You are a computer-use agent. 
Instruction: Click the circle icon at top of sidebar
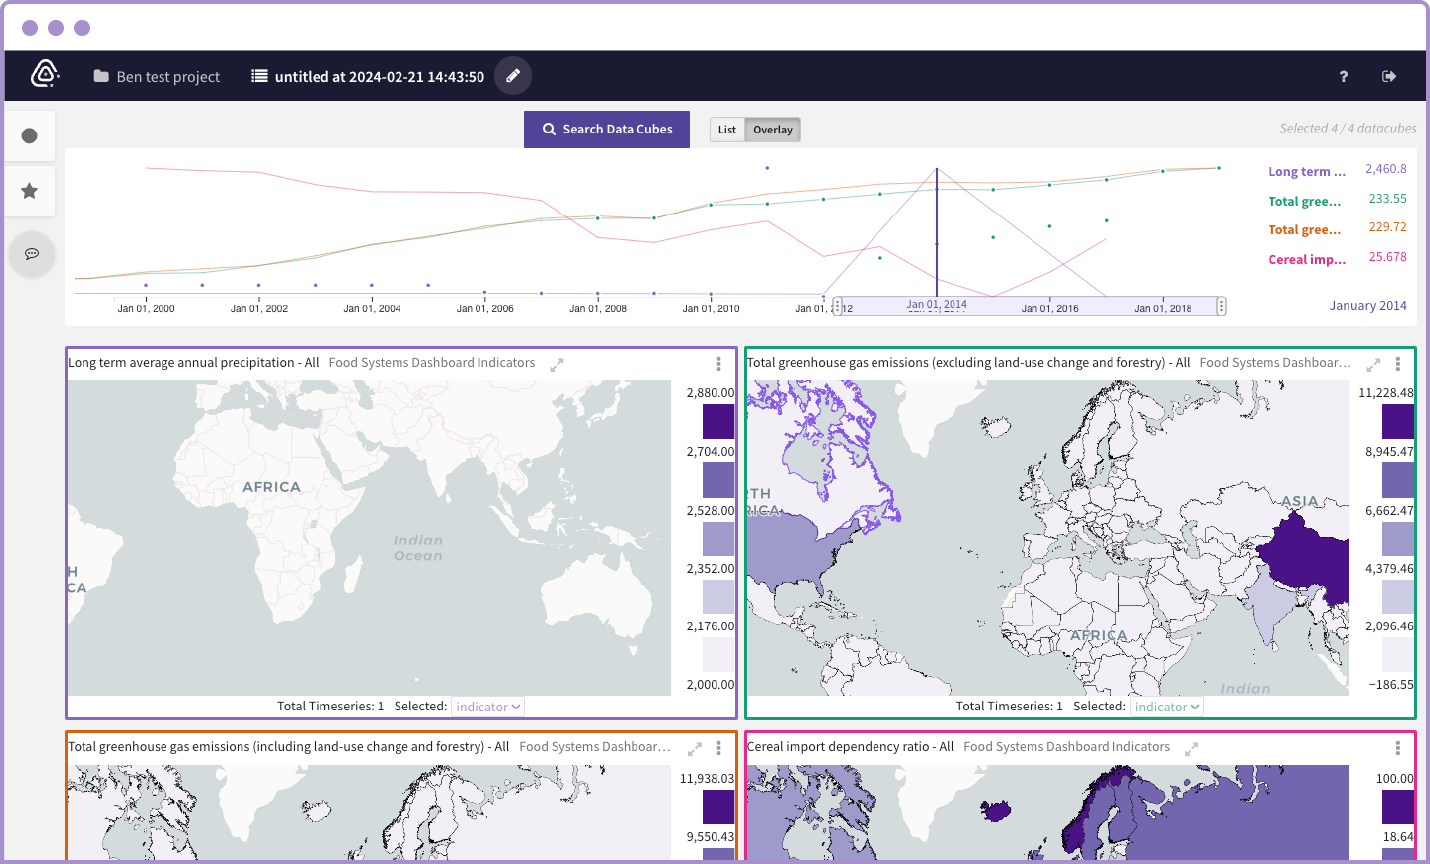click(31, 135)
